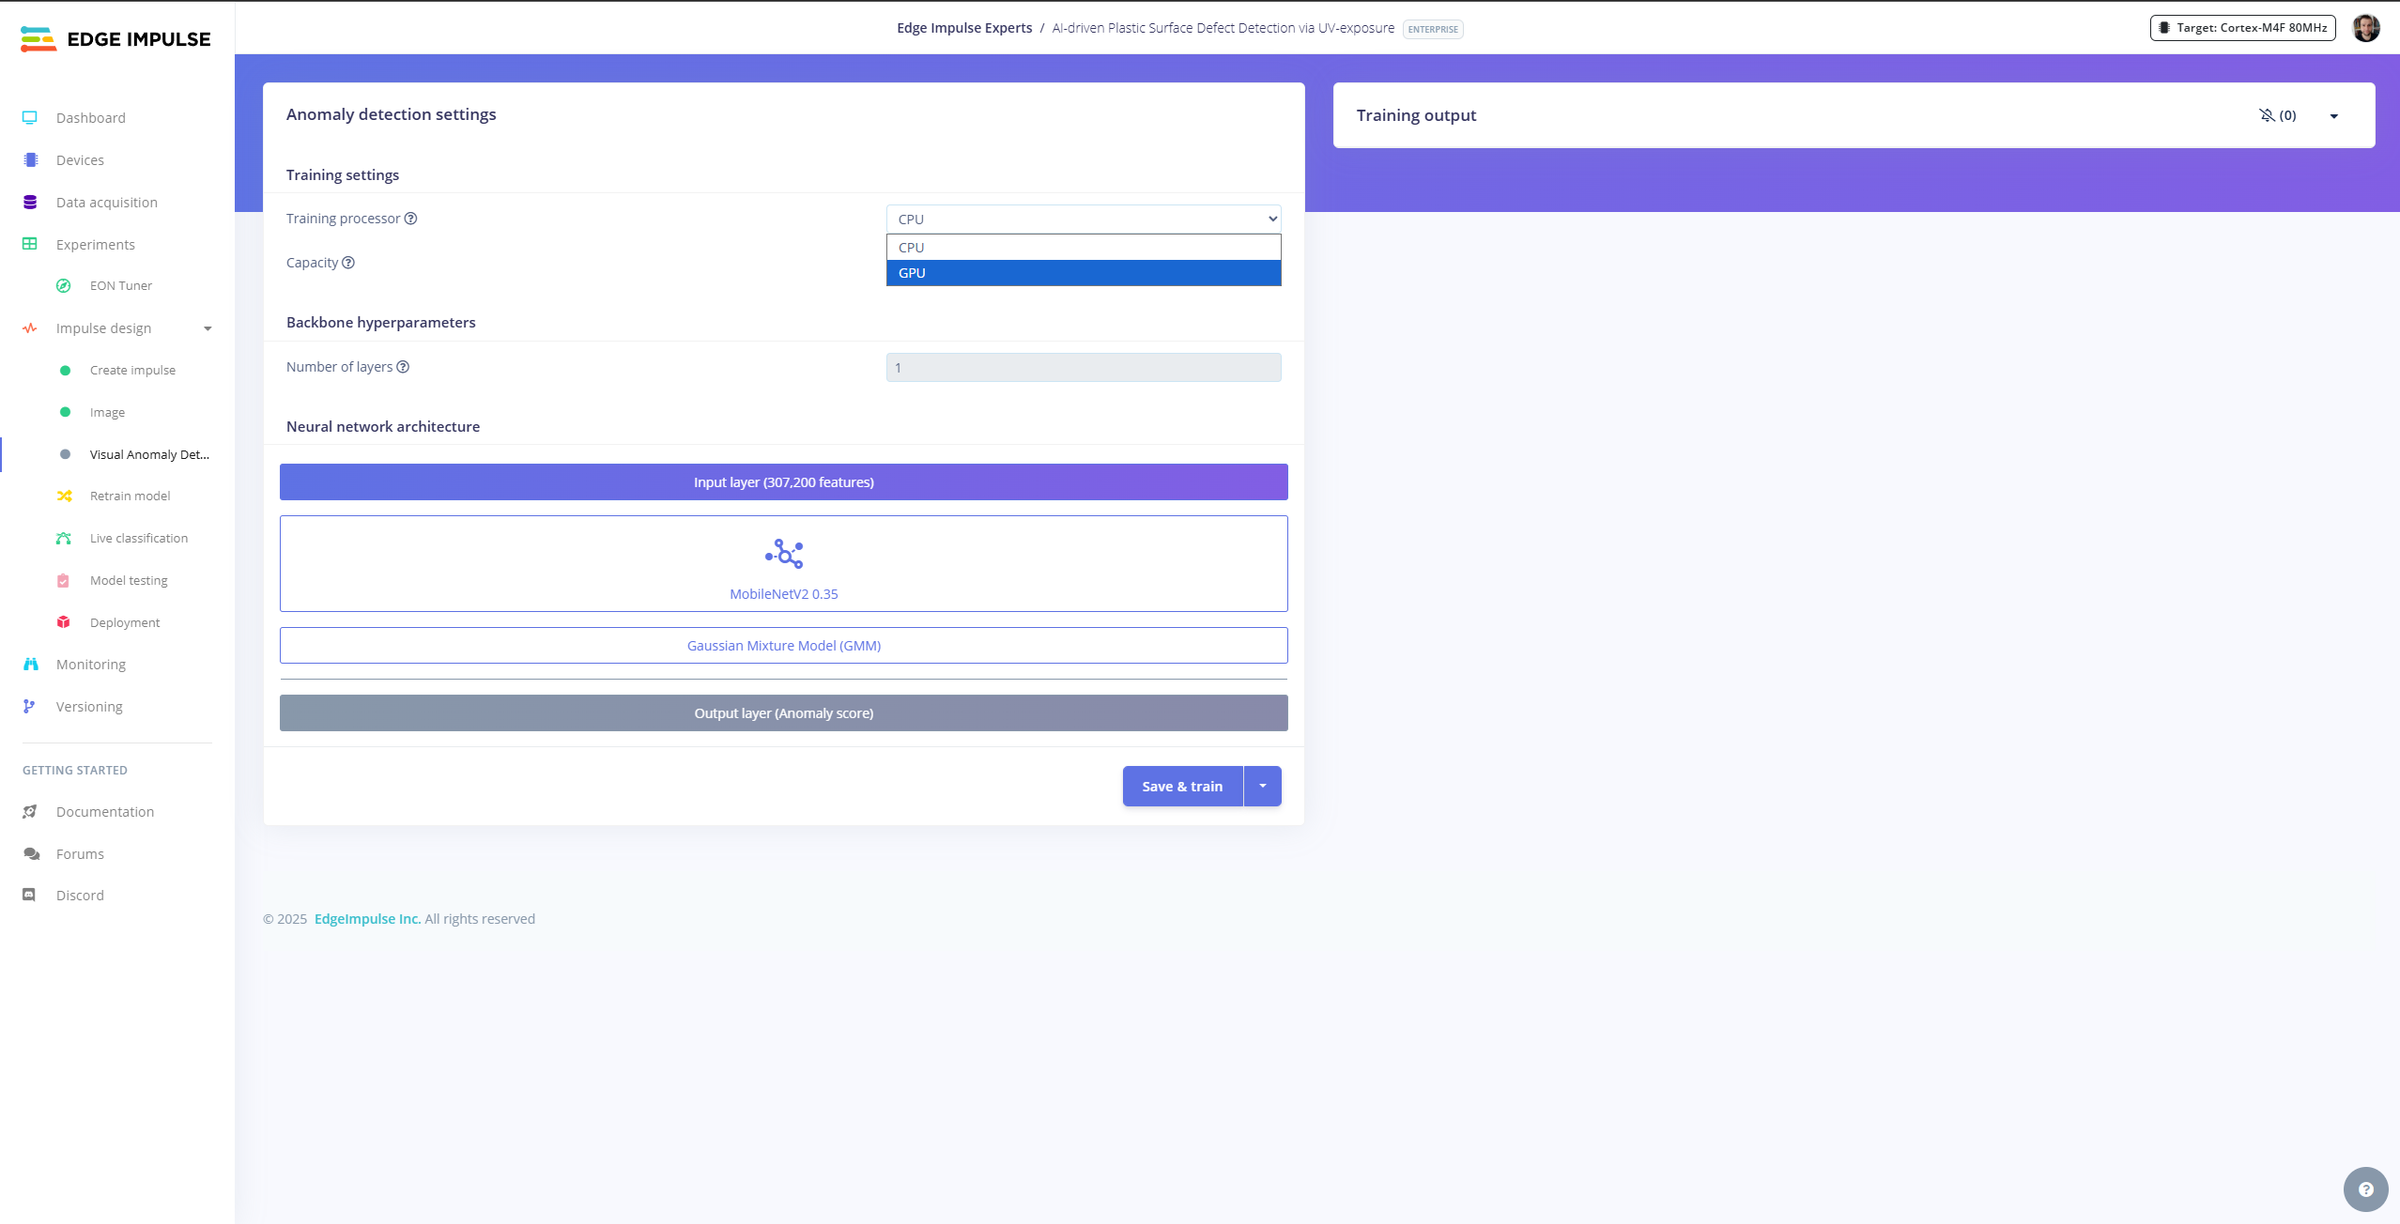
Task: Click the Data acquisition database icon
Action: (30, 202)
